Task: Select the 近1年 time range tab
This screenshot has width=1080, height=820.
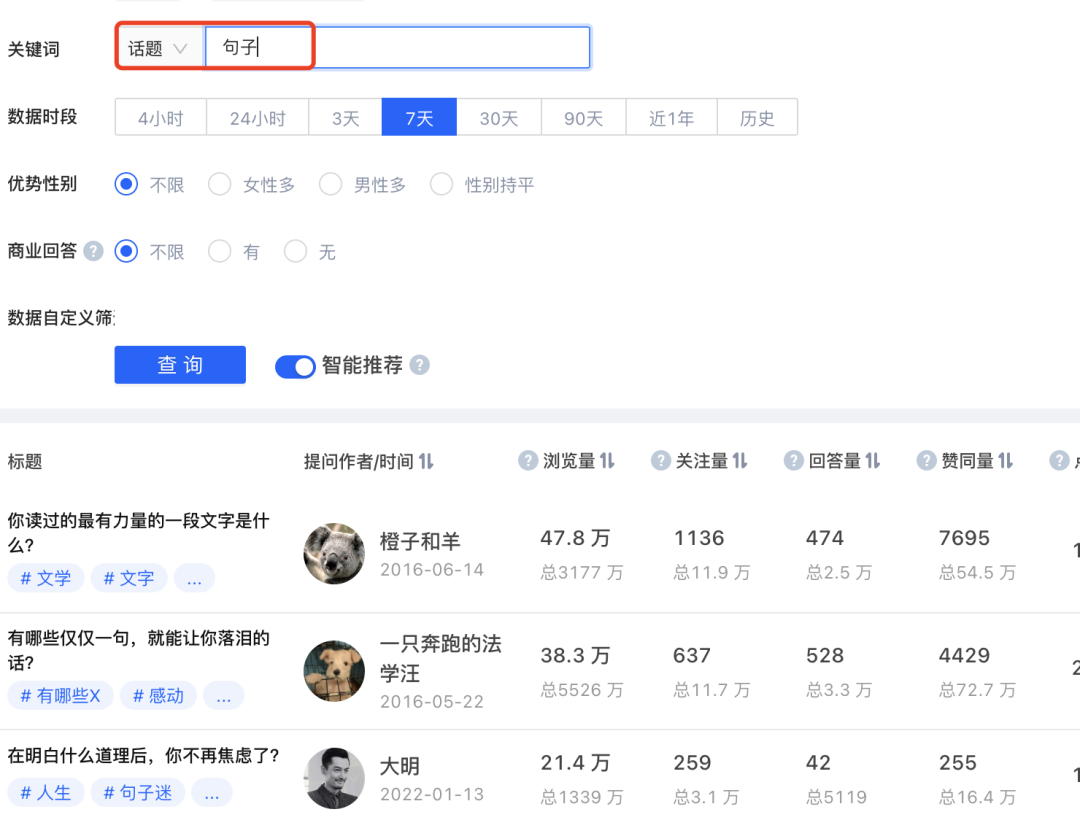Action: tap(672, 118)
